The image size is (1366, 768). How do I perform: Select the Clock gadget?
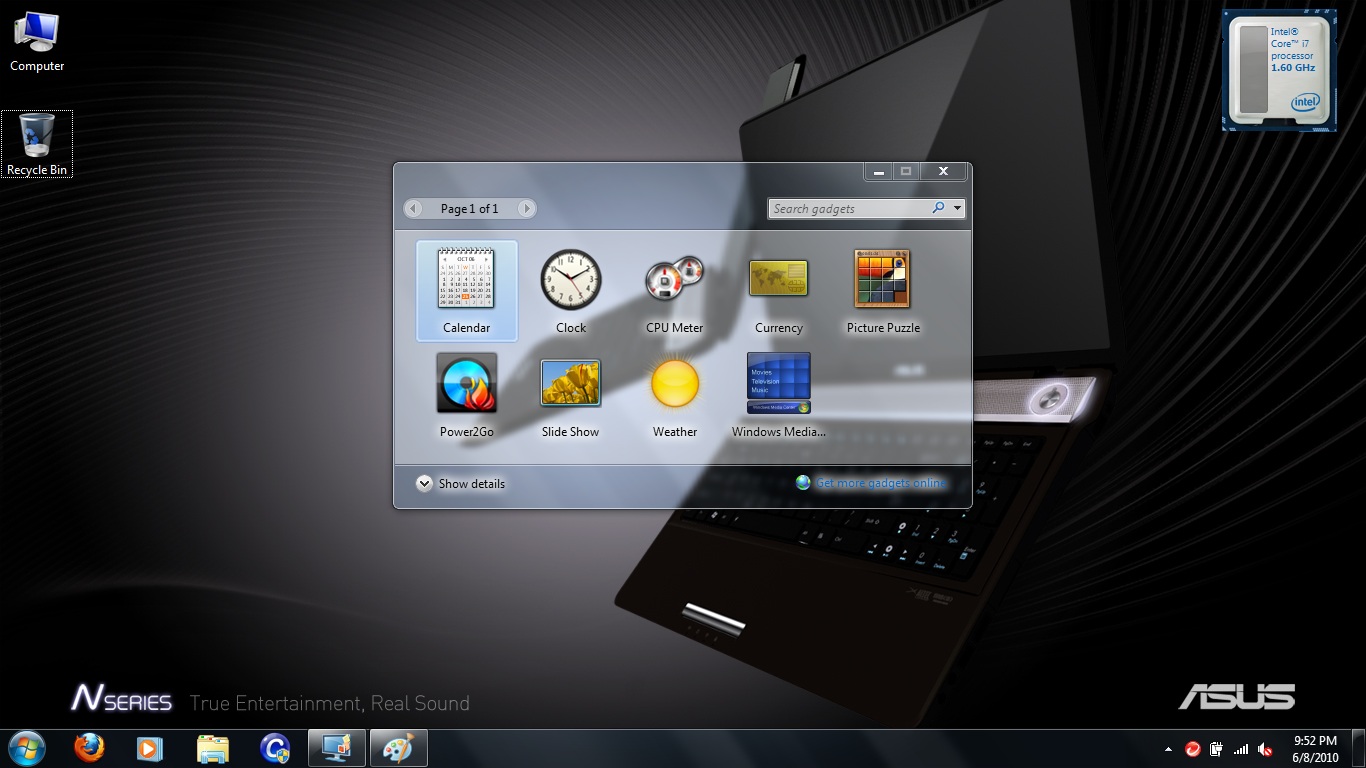[x=571, y=291]
